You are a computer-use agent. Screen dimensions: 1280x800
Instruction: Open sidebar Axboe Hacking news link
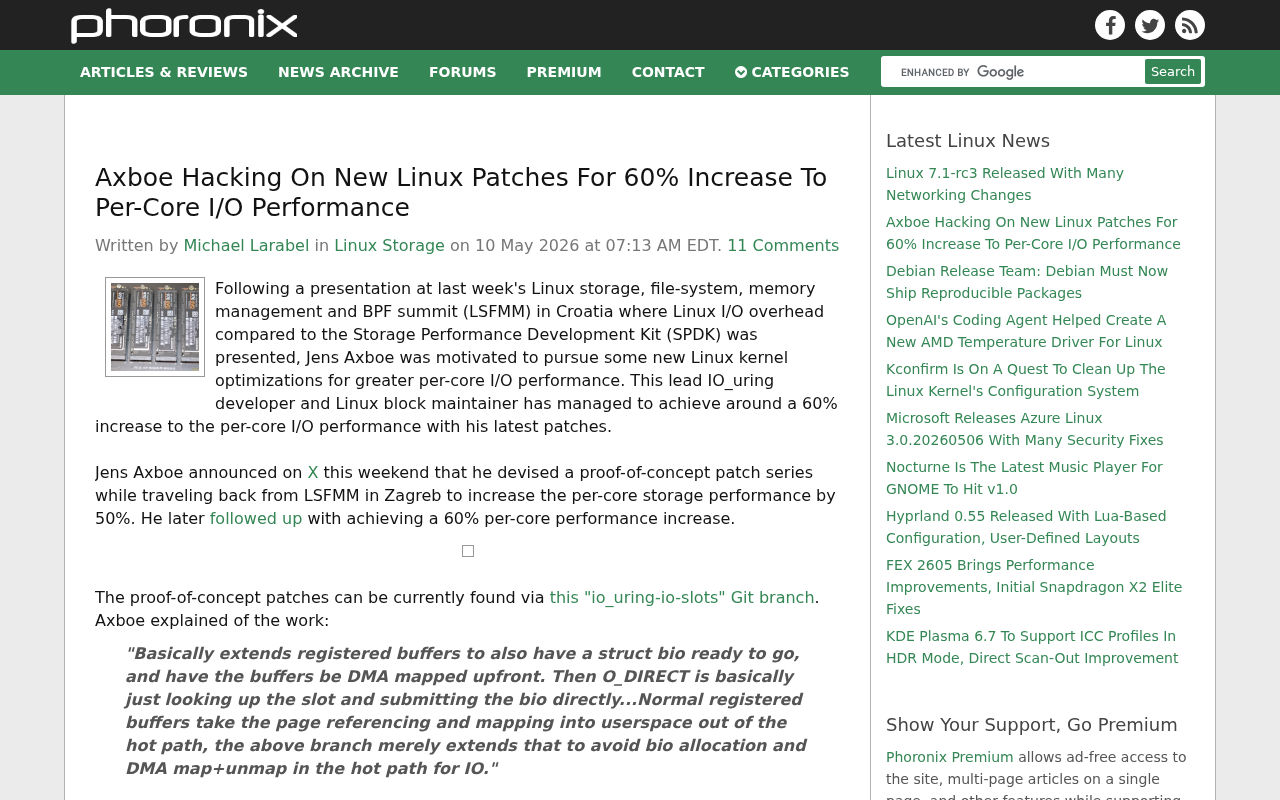point(1033,233)
